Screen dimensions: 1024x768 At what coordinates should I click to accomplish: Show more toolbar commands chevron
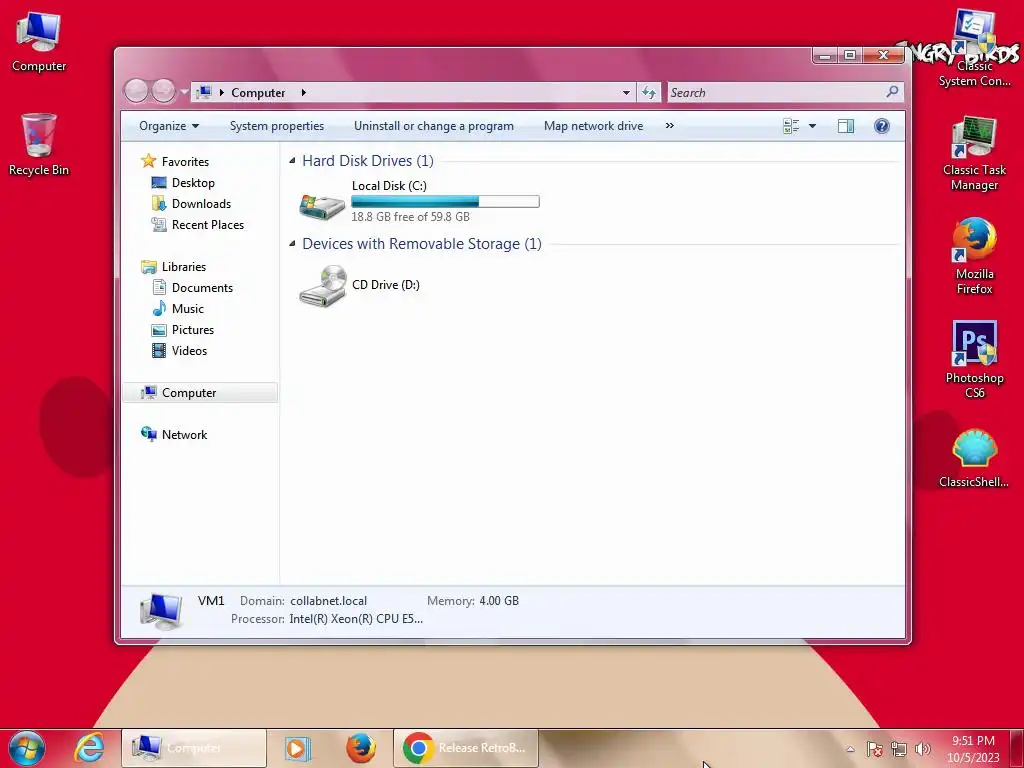click(x=669, y=125)
